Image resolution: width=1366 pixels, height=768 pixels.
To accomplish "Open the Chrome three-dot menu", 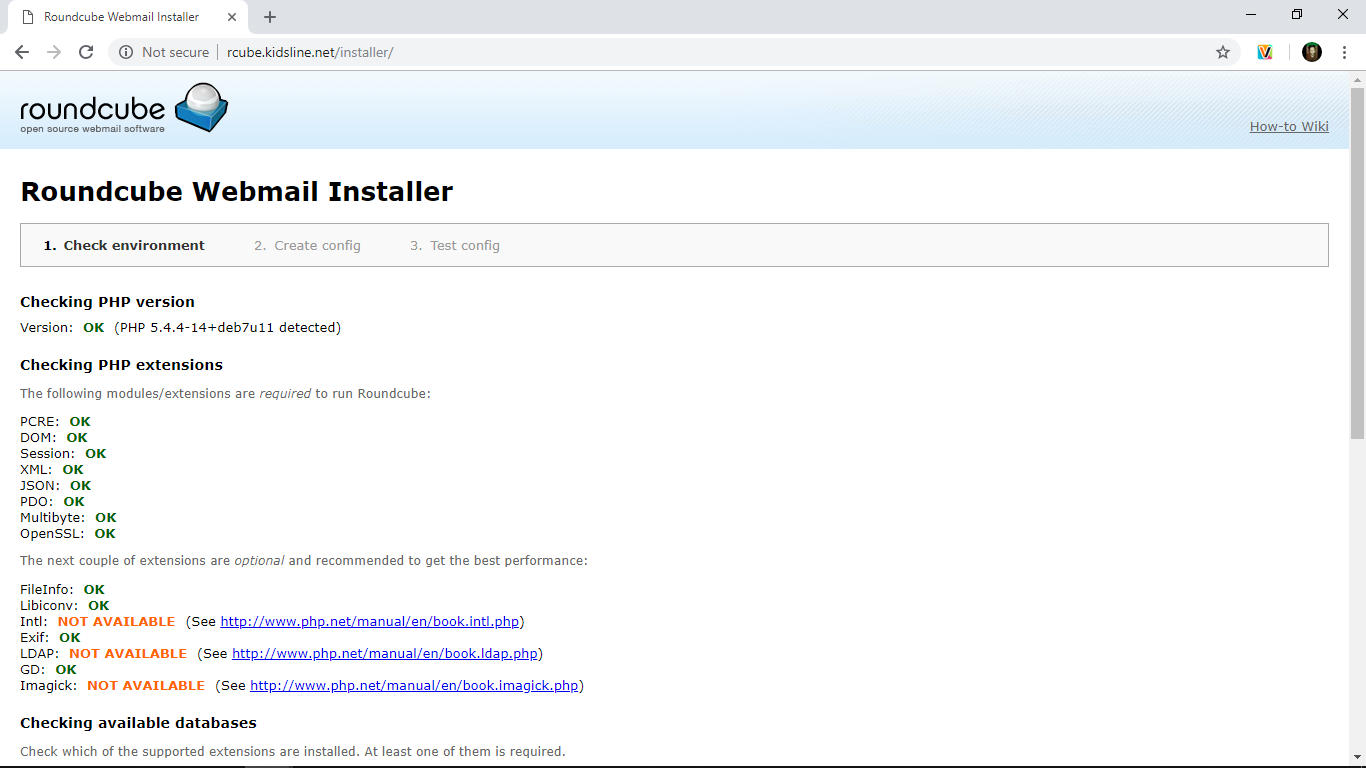I will pyautogui.click(x=1344, y=52).
